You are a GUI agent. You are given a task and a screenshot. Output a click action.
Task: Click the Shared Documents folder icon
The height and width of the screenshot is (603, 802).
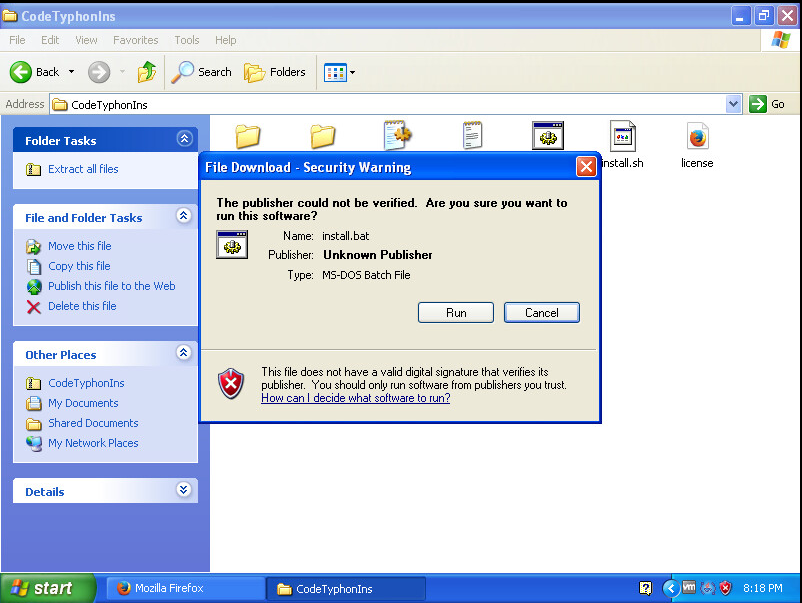[34, 424]
